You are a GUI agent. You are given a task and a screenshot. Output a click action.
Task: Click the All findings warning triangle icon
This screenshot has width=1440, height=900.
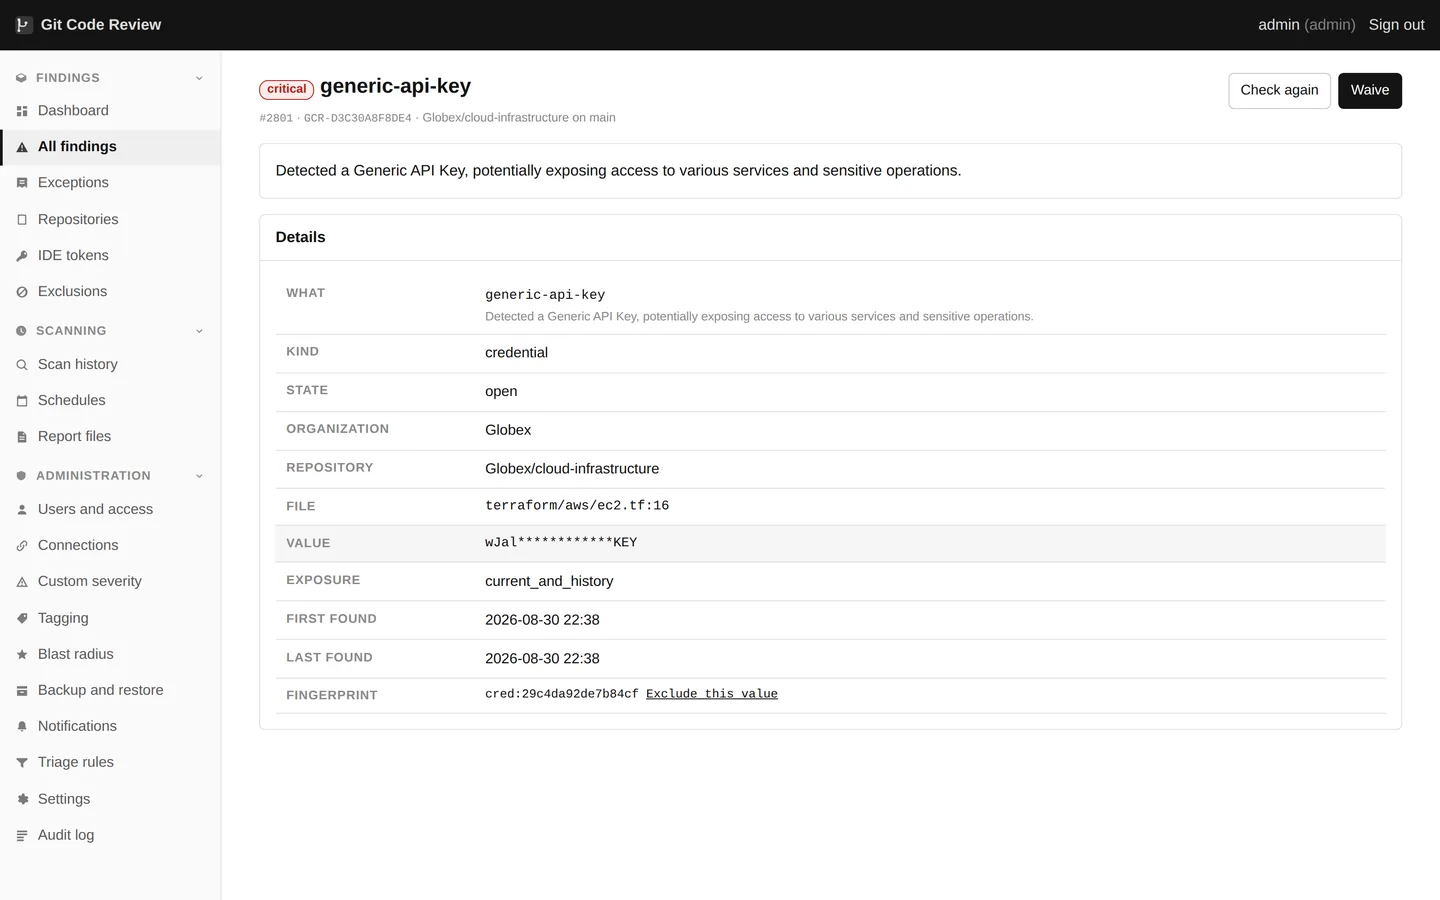pyautogui.click(x=22, y=147)
